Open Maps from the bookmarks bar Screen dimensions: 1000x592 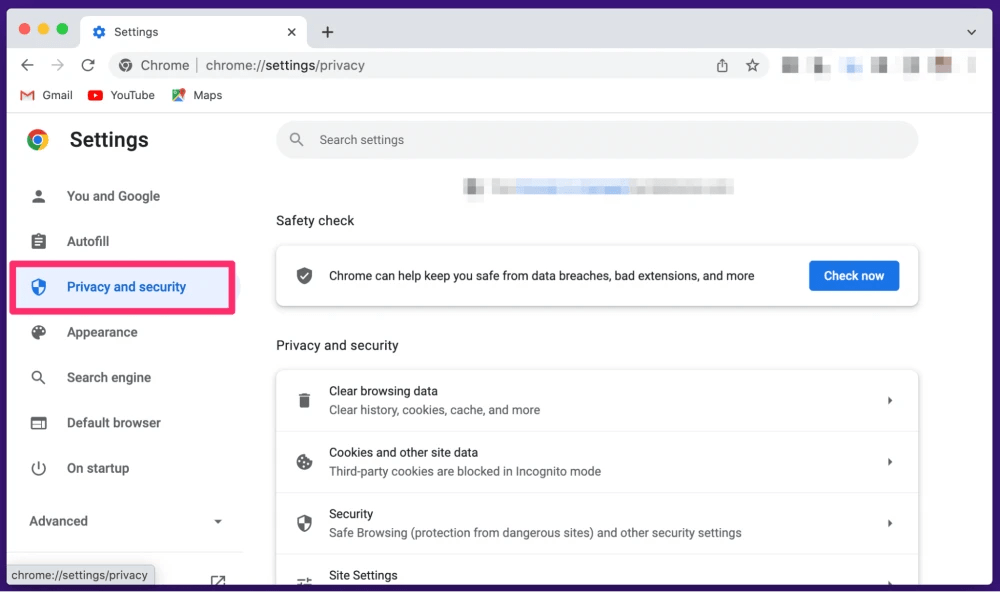pos(197,95)
